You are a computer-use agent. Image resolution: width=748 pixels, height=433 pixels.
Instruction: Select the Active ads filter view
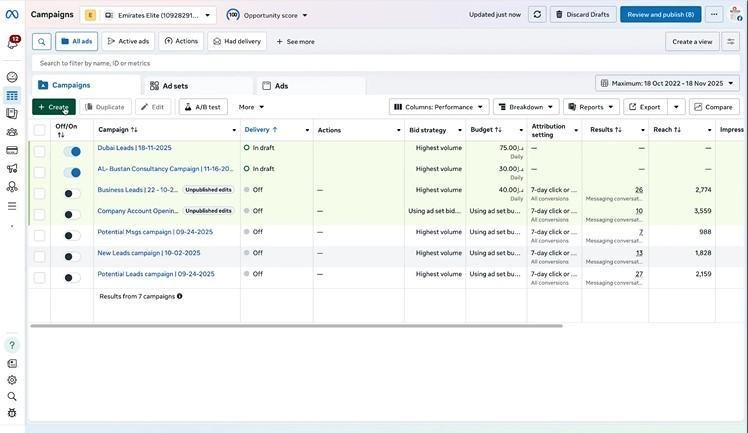[x=128, y=41]
